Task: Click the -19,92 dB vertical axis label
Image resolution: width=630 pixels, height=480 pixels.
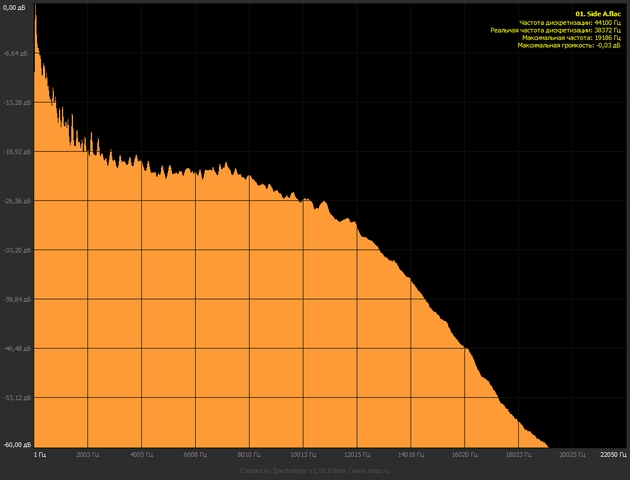Action: pos(15,152)
